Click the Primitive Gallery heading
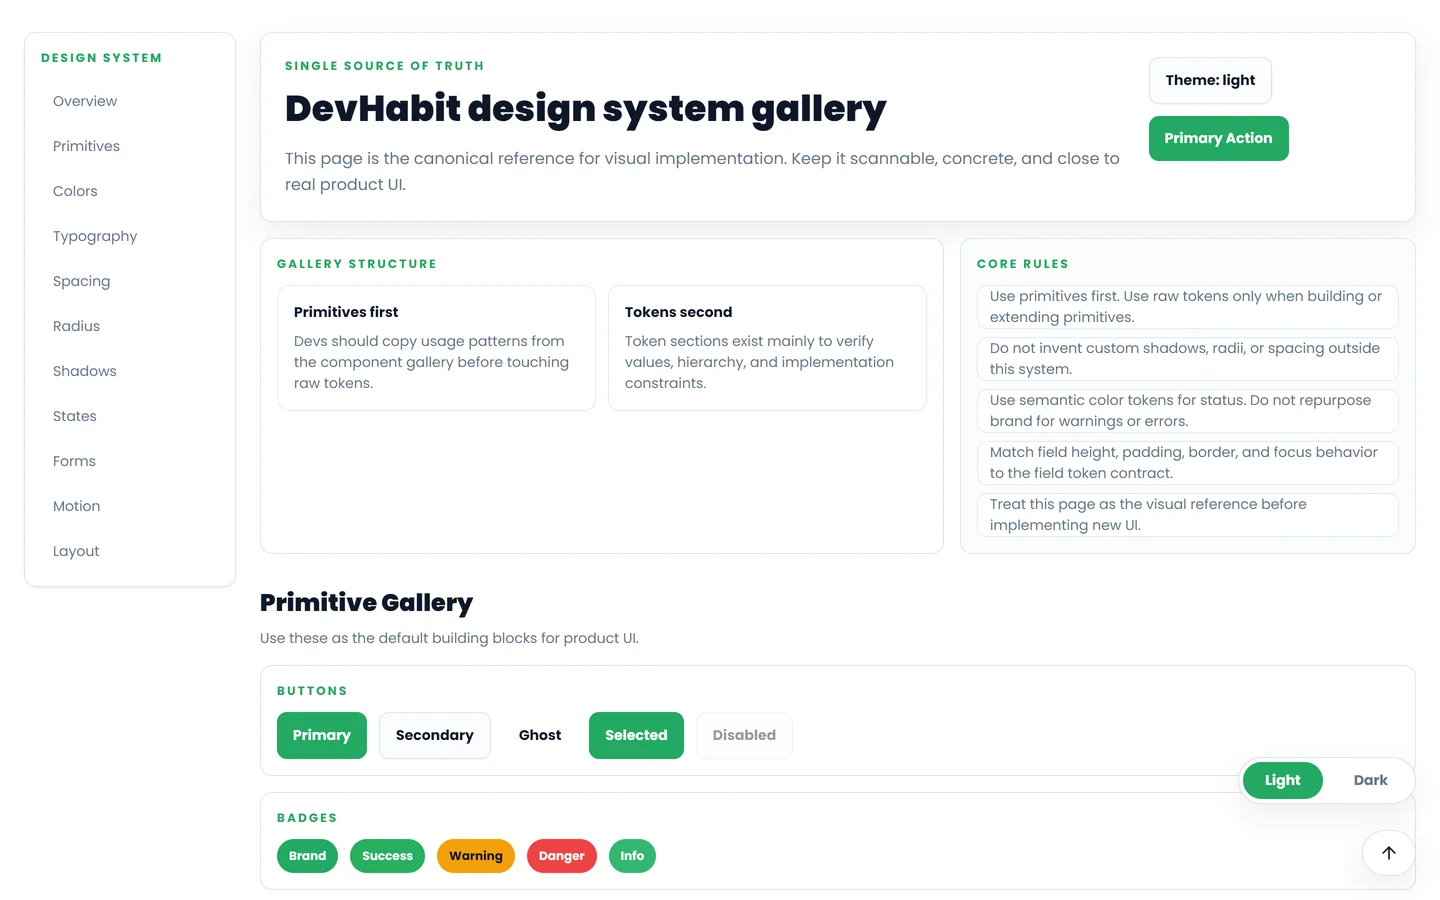 pyautogui.click(x=366, y=602)
